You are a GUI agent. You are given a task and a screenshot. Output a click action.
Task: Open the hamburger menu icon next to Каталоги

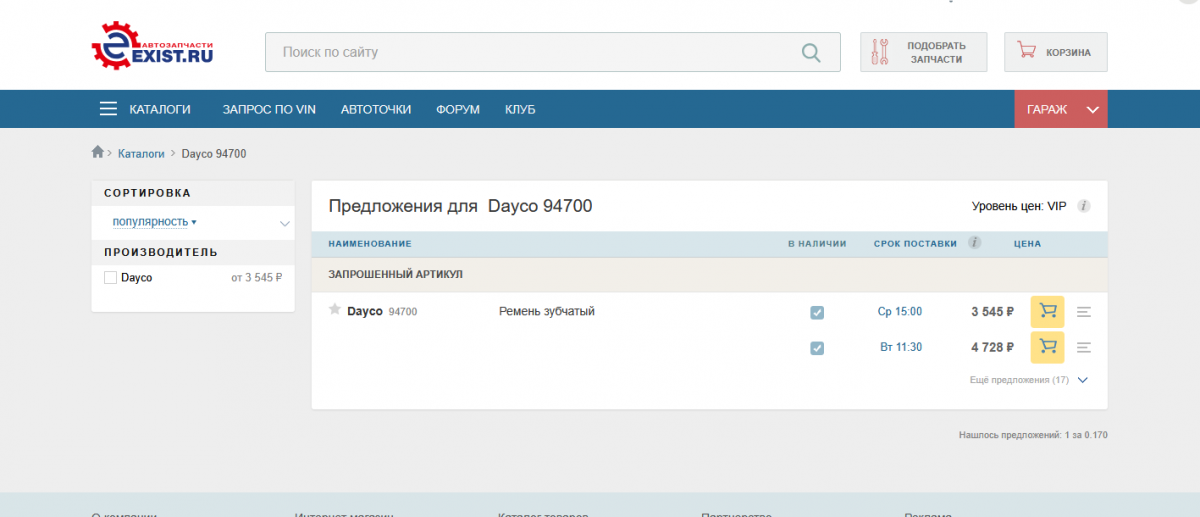[108, 109]
